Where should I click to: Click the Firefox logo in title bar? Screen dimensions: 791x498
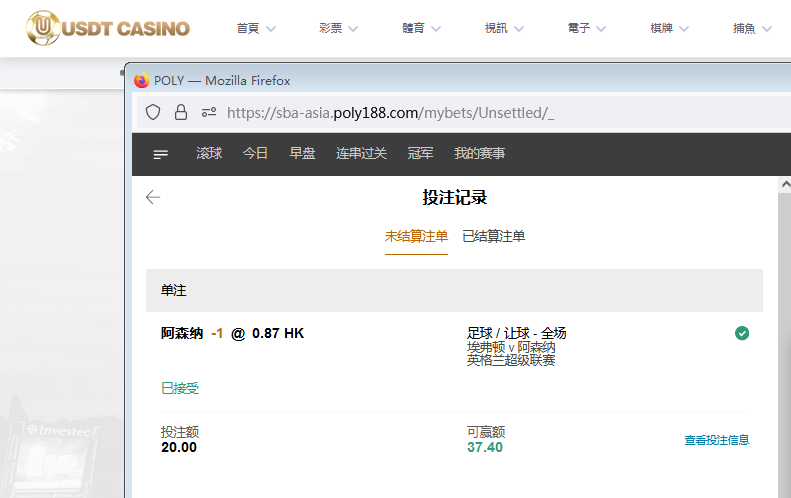142,80
